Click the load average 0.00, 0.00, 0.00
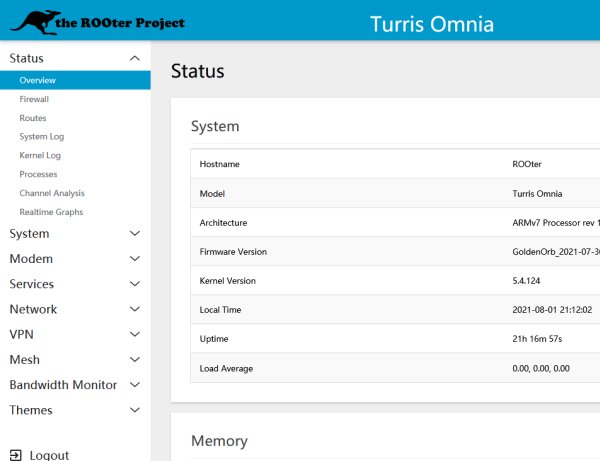This screenshot has height=461, width=600. pyautogui.click(x=541, y=368)
